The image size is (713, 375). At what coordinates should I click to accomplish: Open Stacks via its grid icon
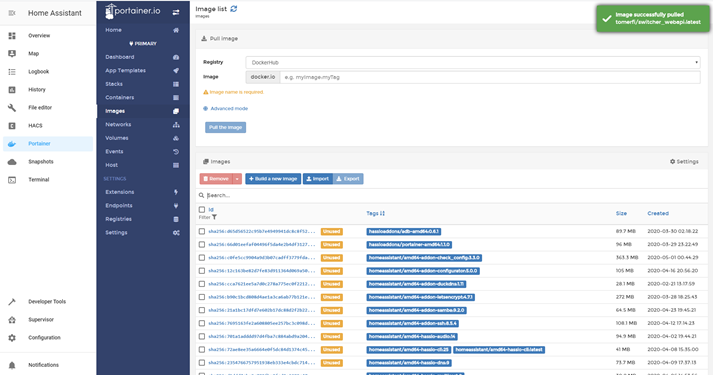point(176,84)
